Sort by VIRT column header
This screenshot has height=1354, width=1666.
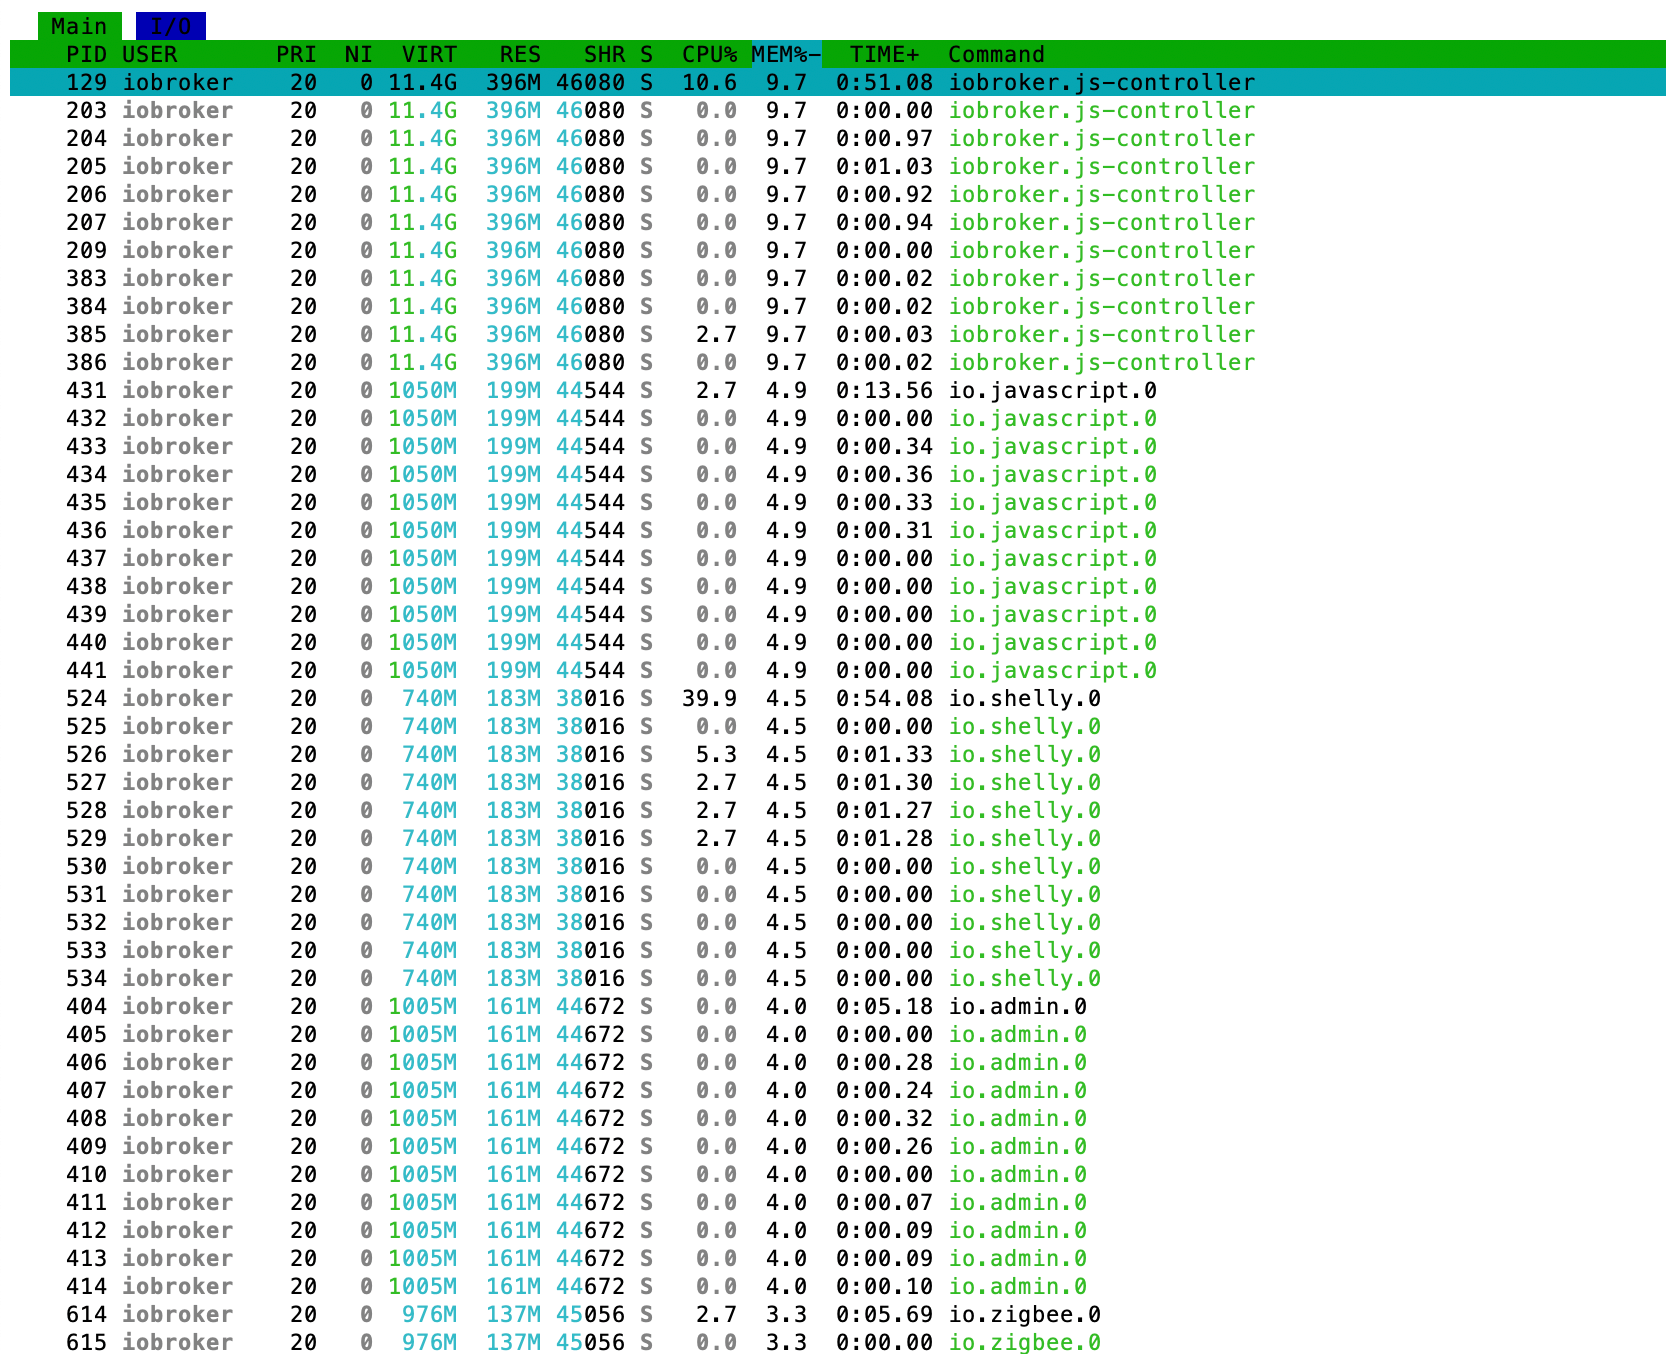point(430,54)
